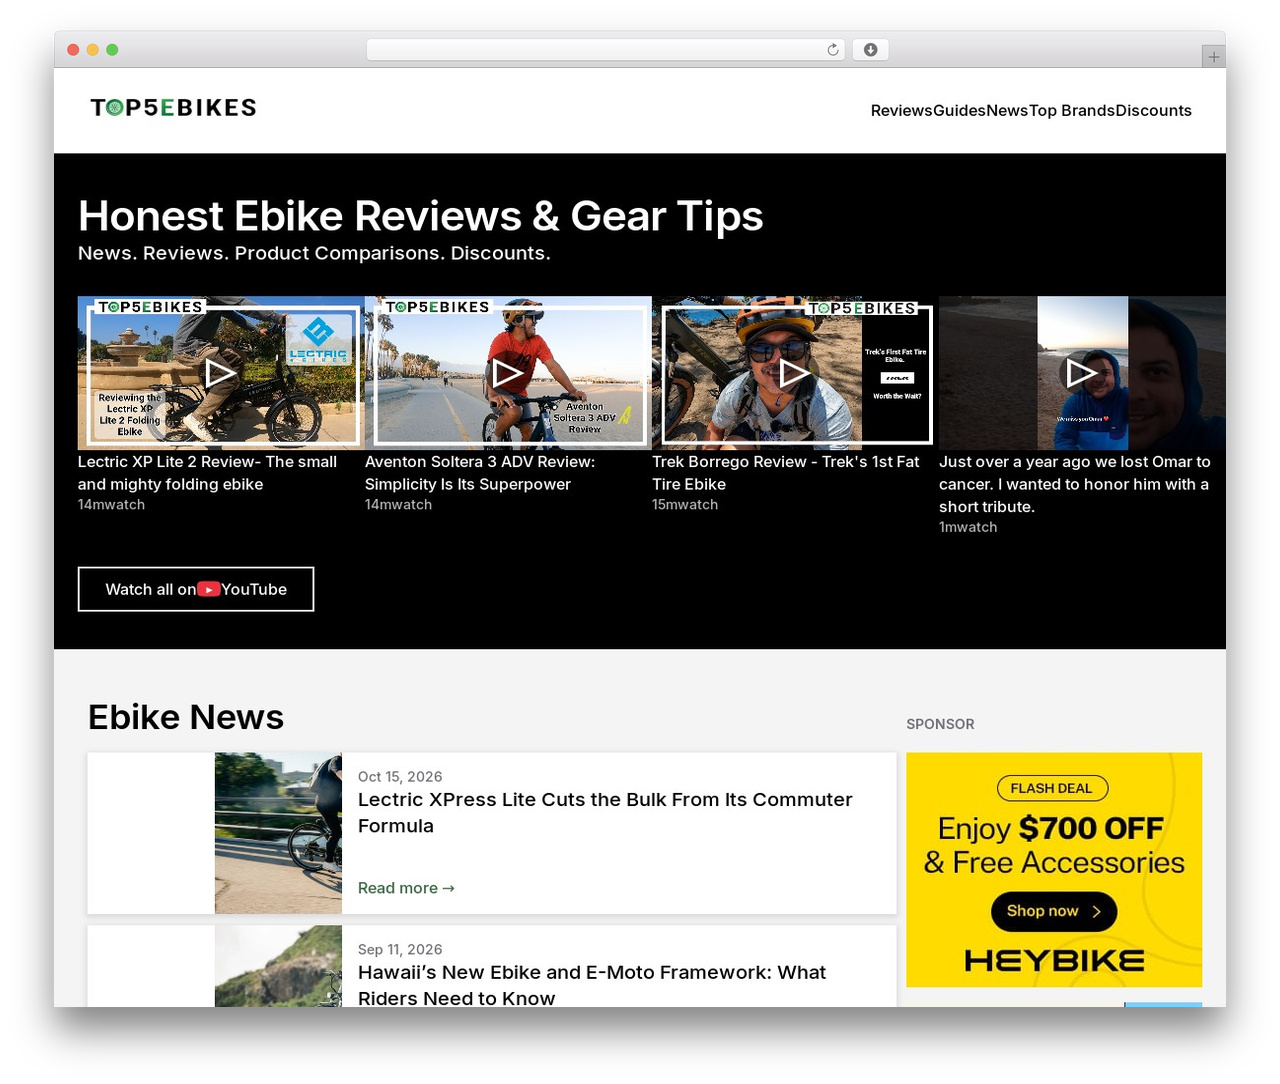Open the Omar tribute video title

(x=1075, y=484)
